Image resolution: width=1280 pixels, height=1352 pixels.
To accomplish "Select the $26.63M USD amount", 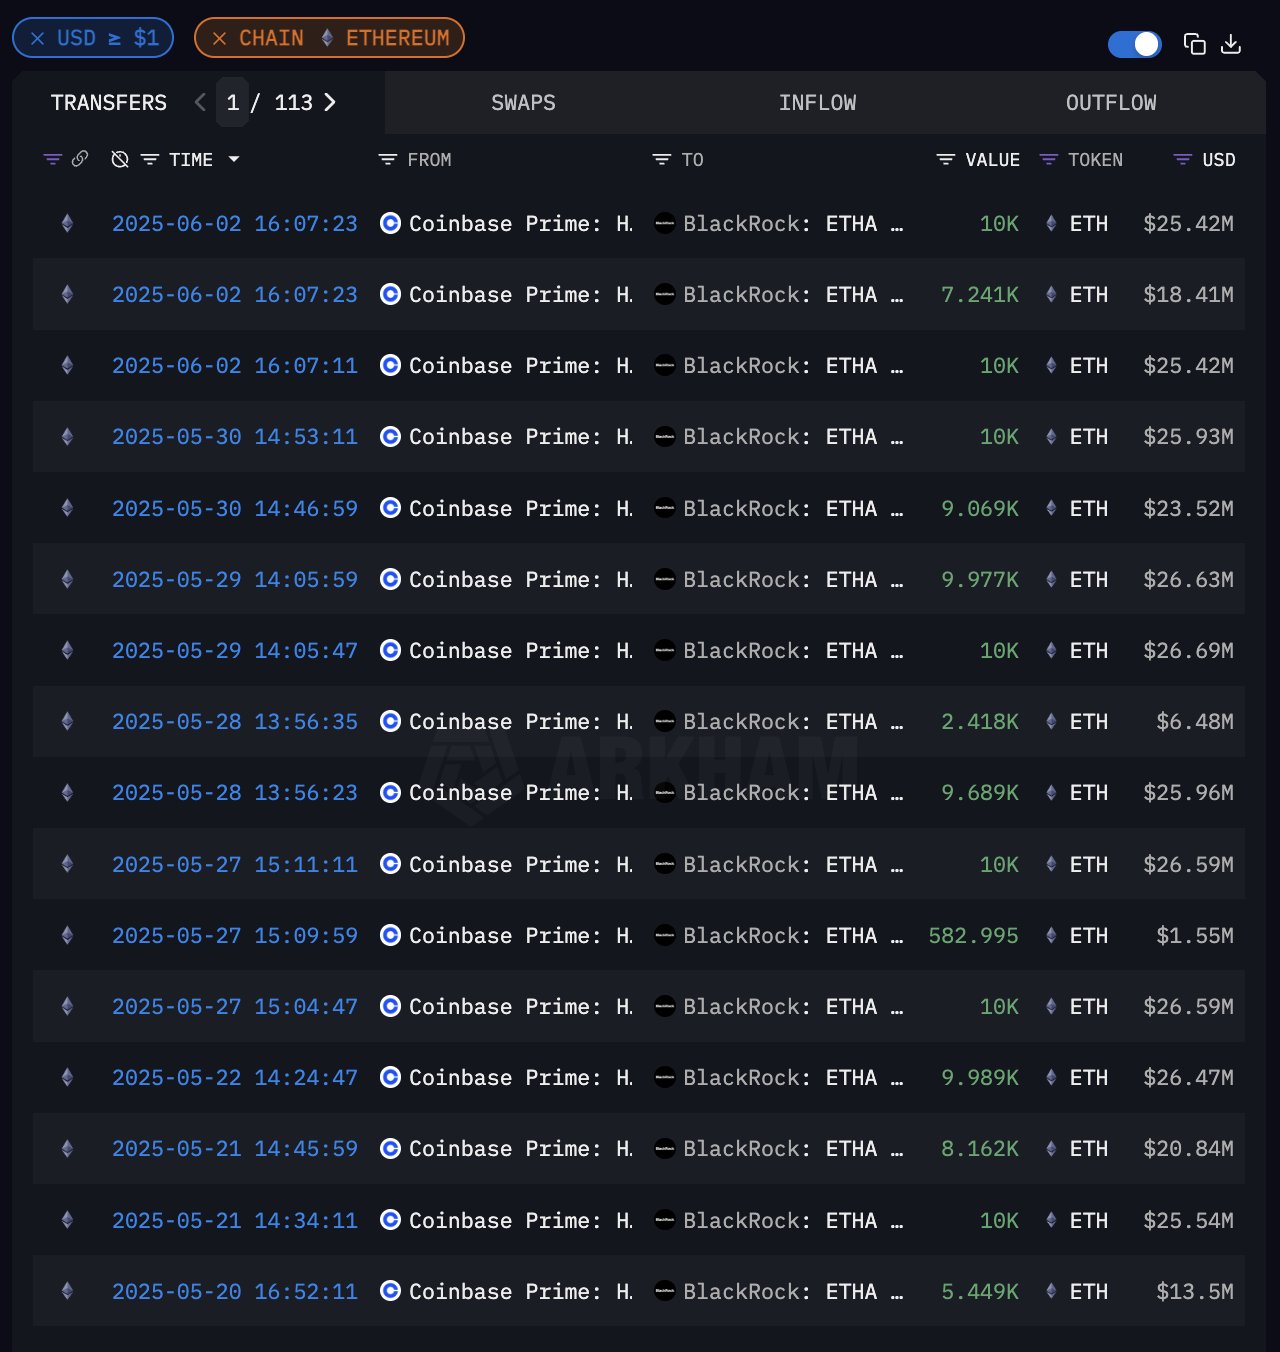I will coord(1188,580).
